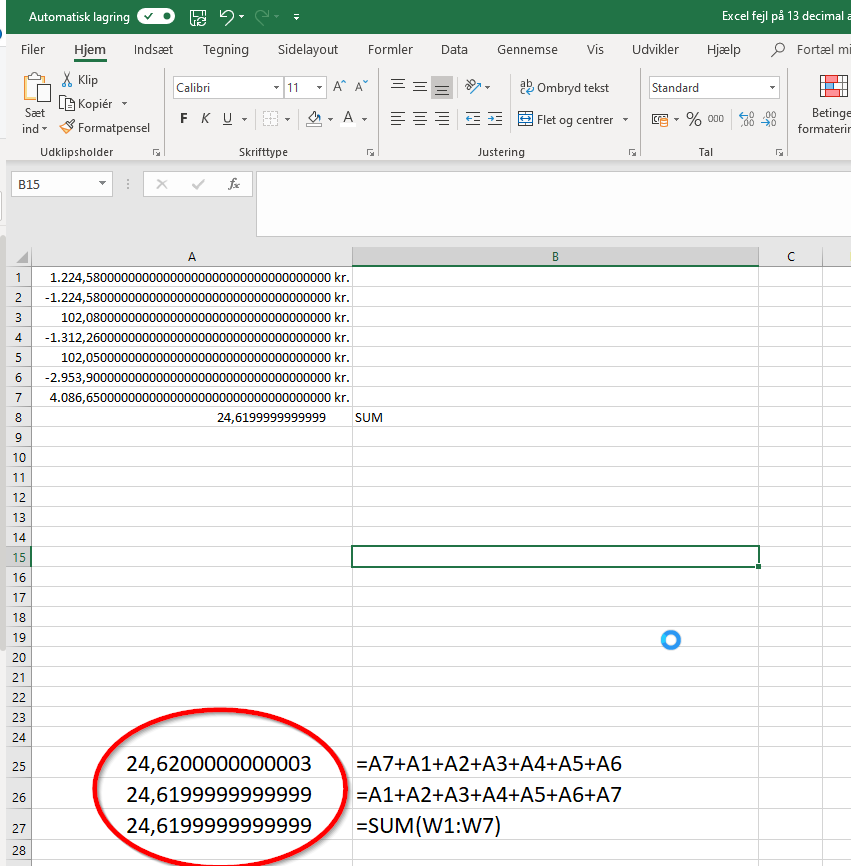Image resolution: width=851 pixels, height=866 pixels.
Task: Click the decrease font size icon
Action: tap(361, 87)
